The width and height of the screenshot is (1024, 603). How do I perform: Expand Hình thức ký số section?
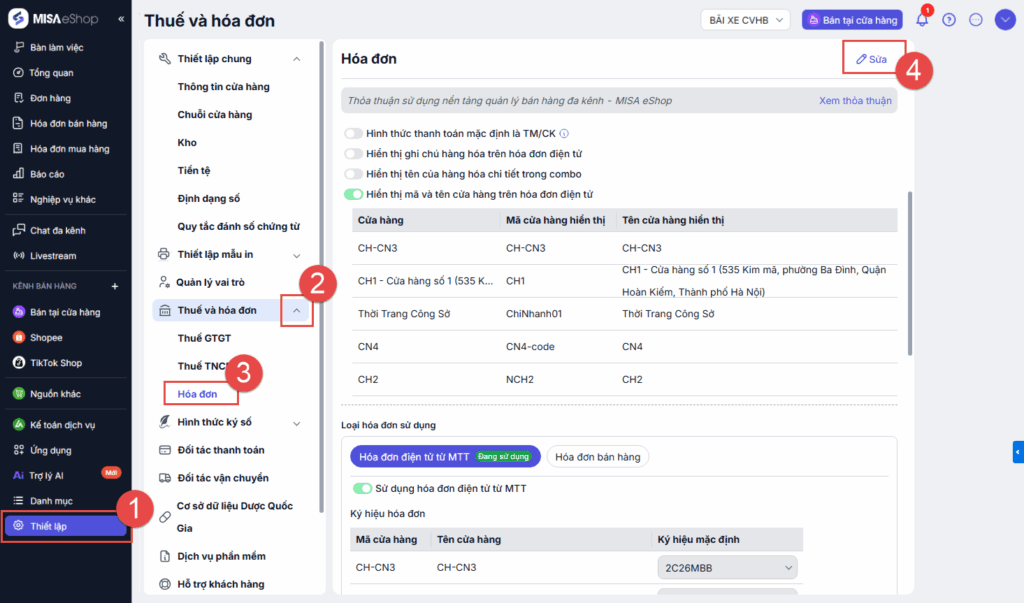(x=296, y=423)
